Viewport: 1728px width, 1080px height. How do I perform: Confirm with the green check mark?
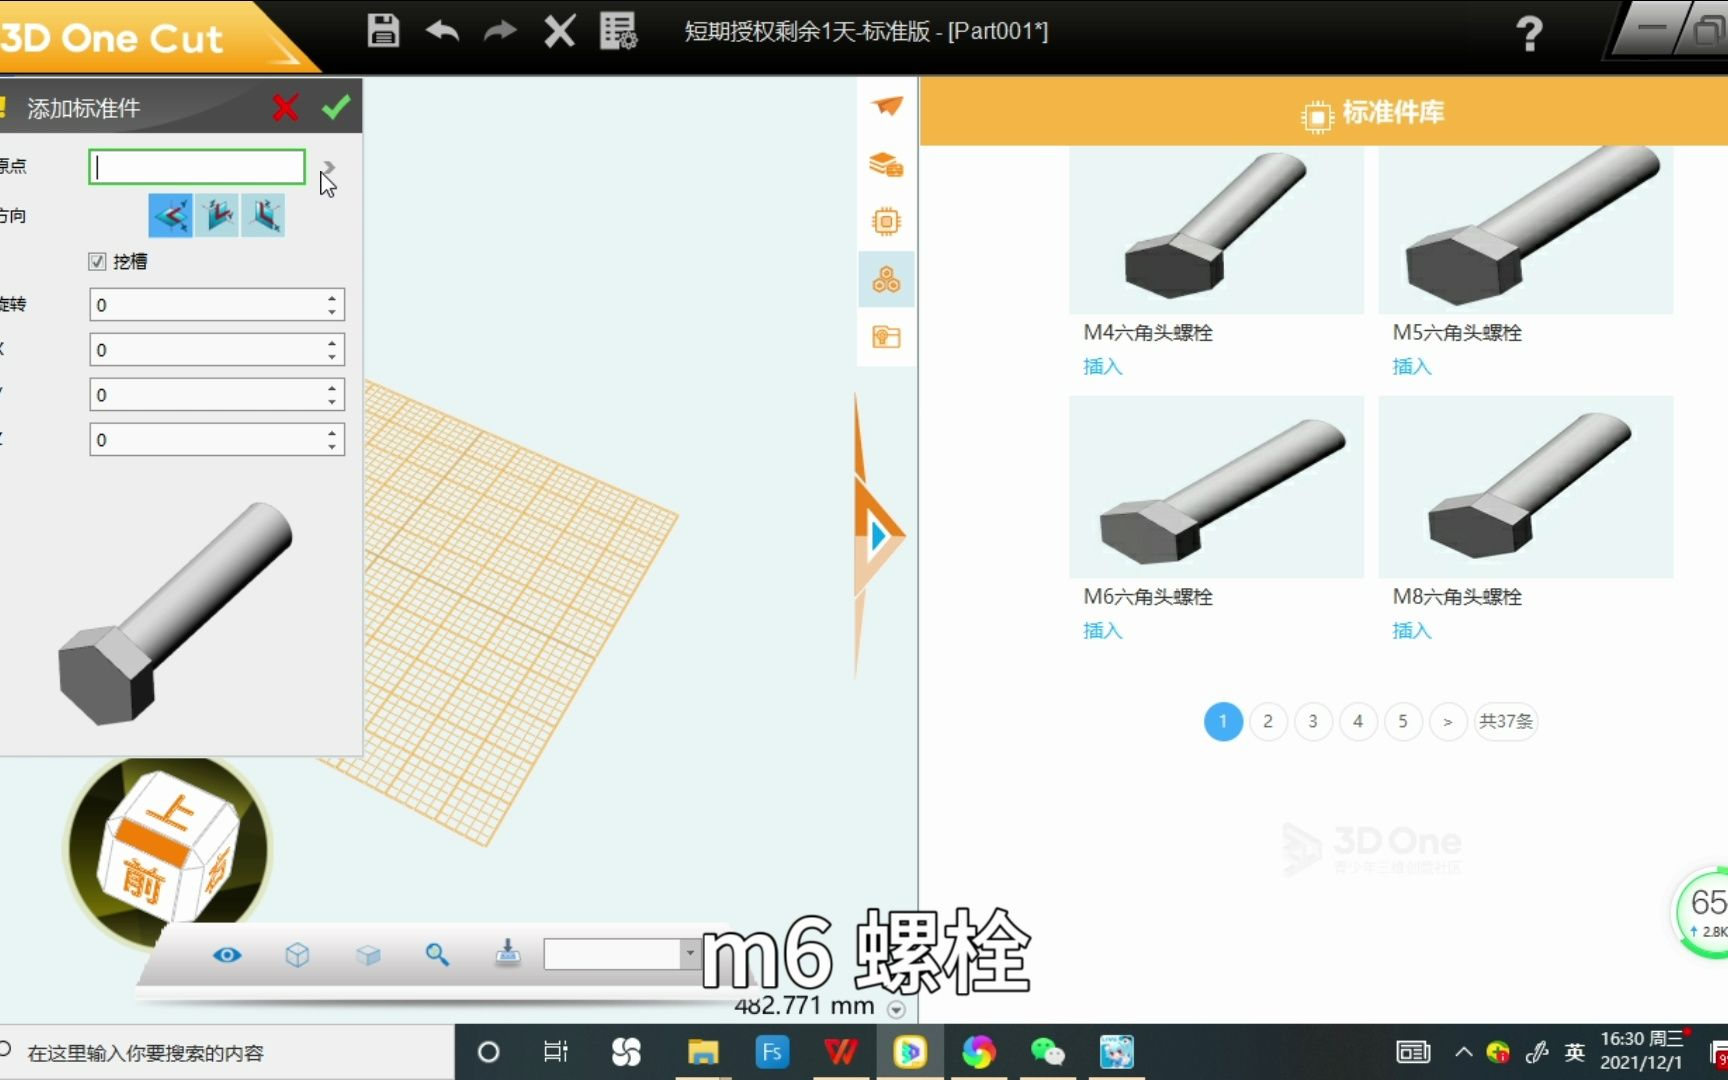pos(336,107)
